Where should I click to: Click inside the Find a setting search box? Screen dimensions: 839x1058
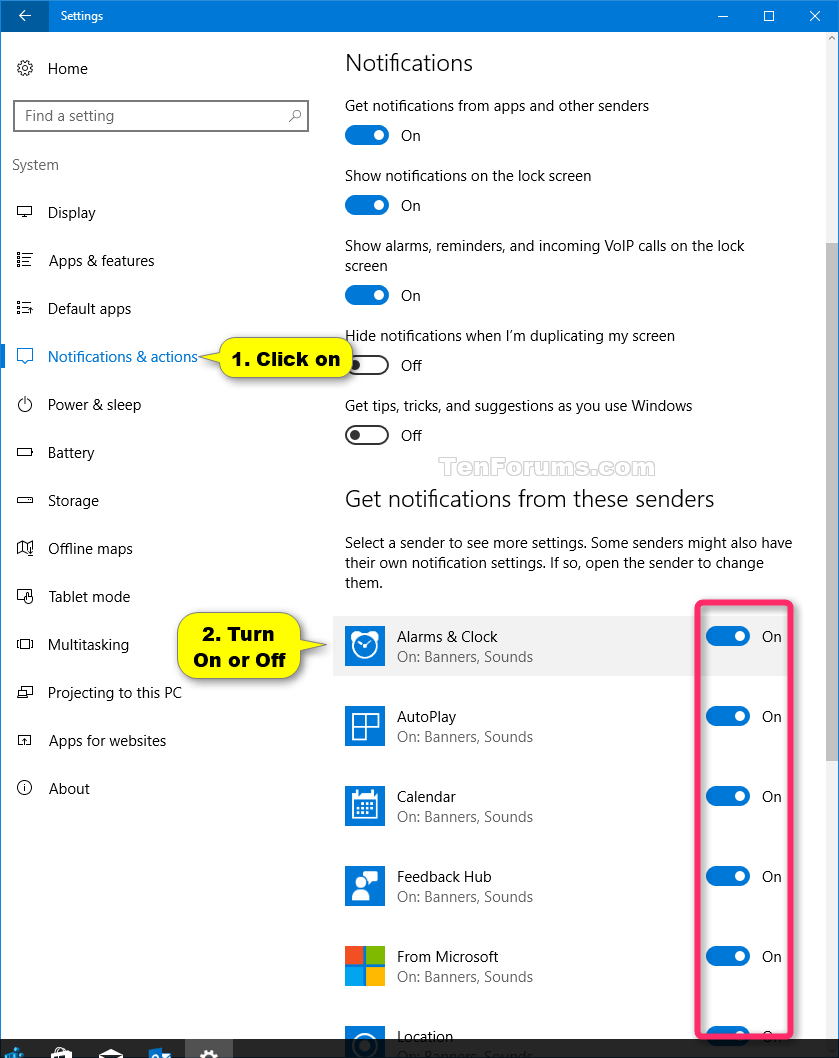pyautogui.click(x=160, y=116)
